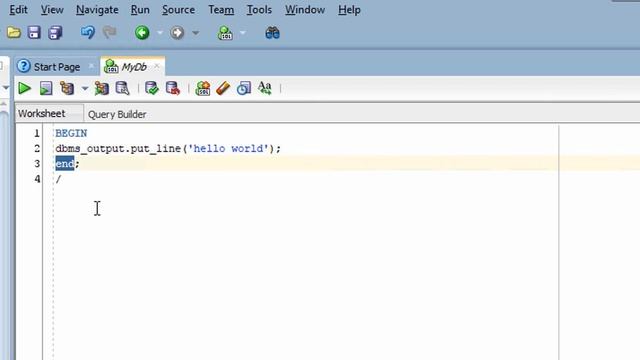The image size is (640, 360).
Task: Click the Redo arrow icon
Action: [109, 33]
